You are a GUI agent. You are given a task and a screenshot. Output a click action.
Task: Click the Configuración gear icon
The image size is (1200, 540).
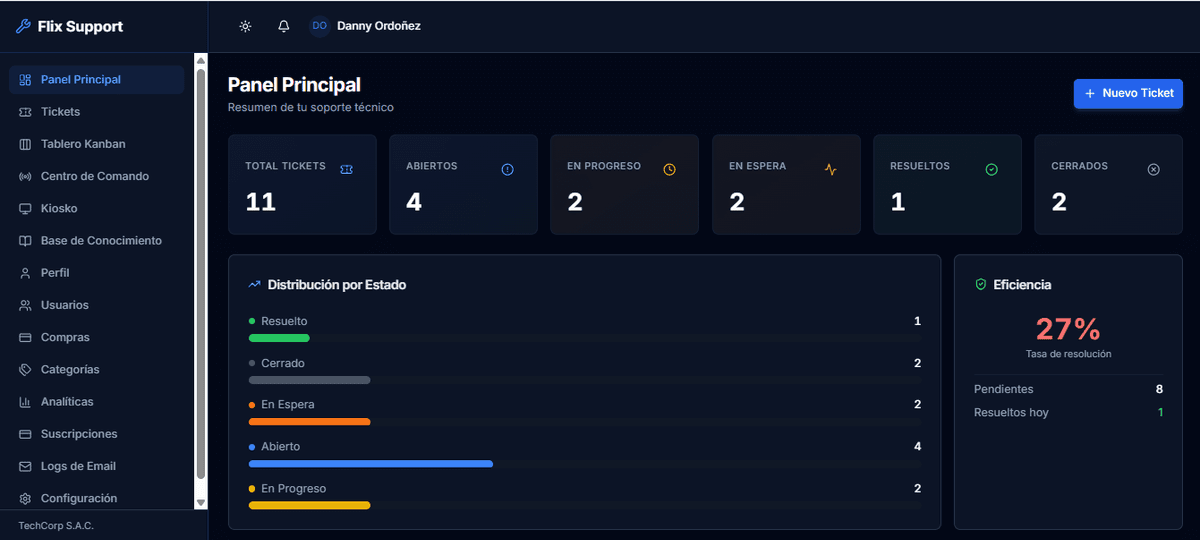(26, 499)
